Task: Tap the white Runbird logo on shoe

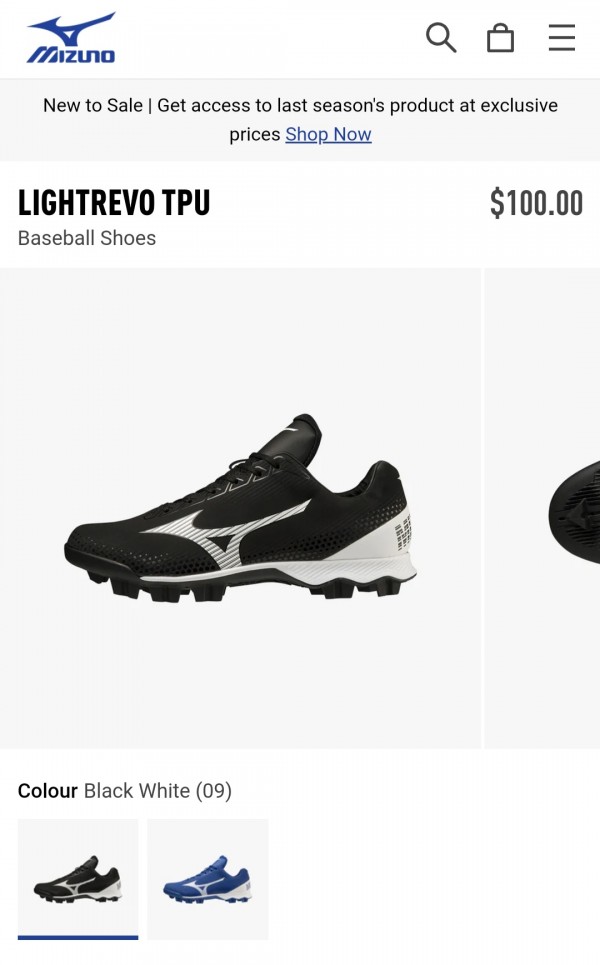Action: tap(226, 532)
